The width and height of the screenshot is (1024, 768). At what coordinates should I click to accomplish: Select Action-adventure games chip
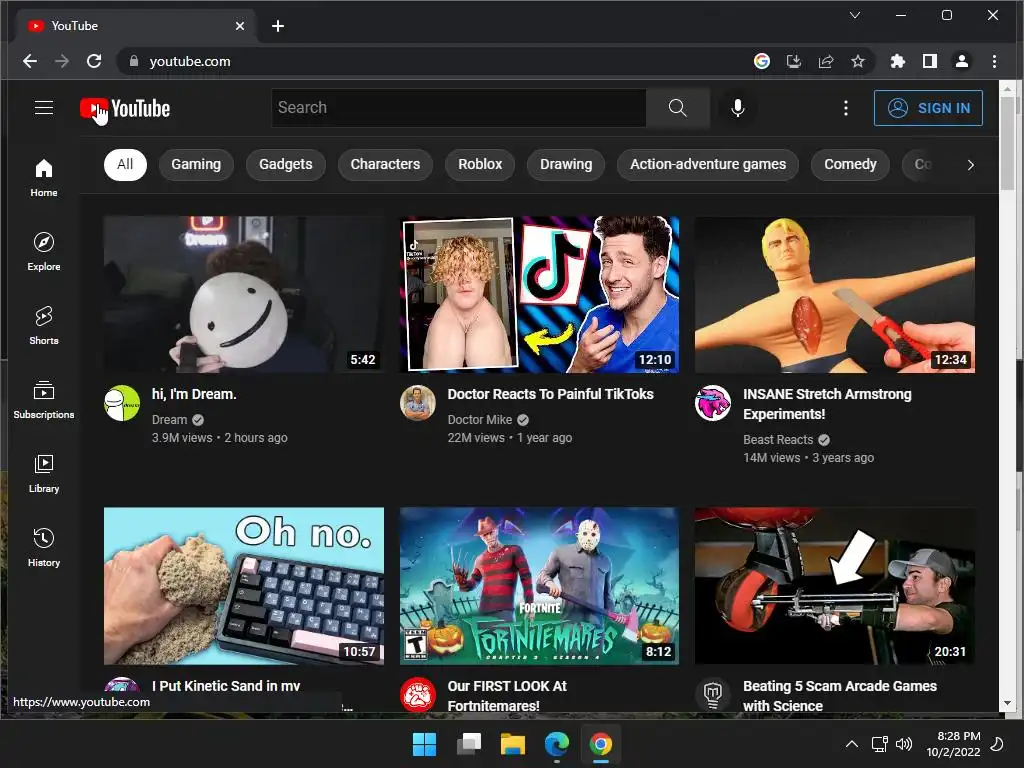[708, 165]
